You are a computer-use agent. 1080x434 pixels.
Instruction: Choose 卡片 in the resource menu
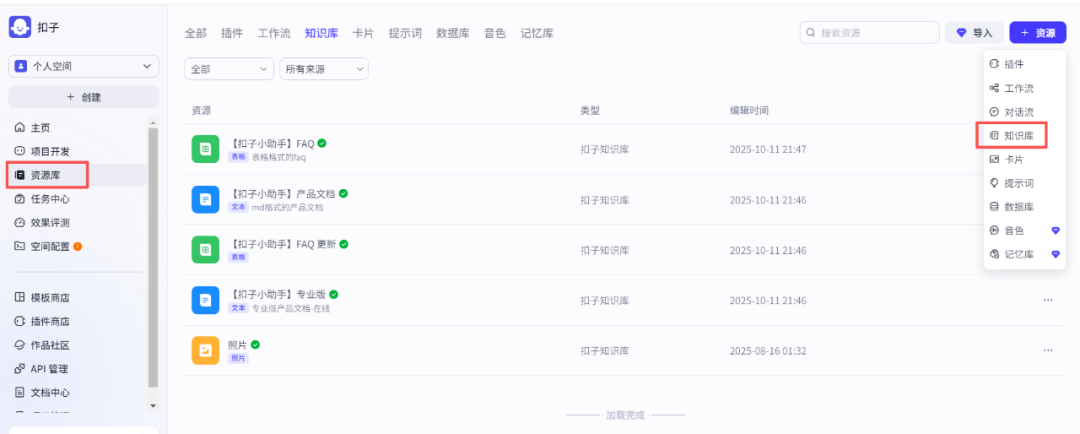tap(1025, 159)
